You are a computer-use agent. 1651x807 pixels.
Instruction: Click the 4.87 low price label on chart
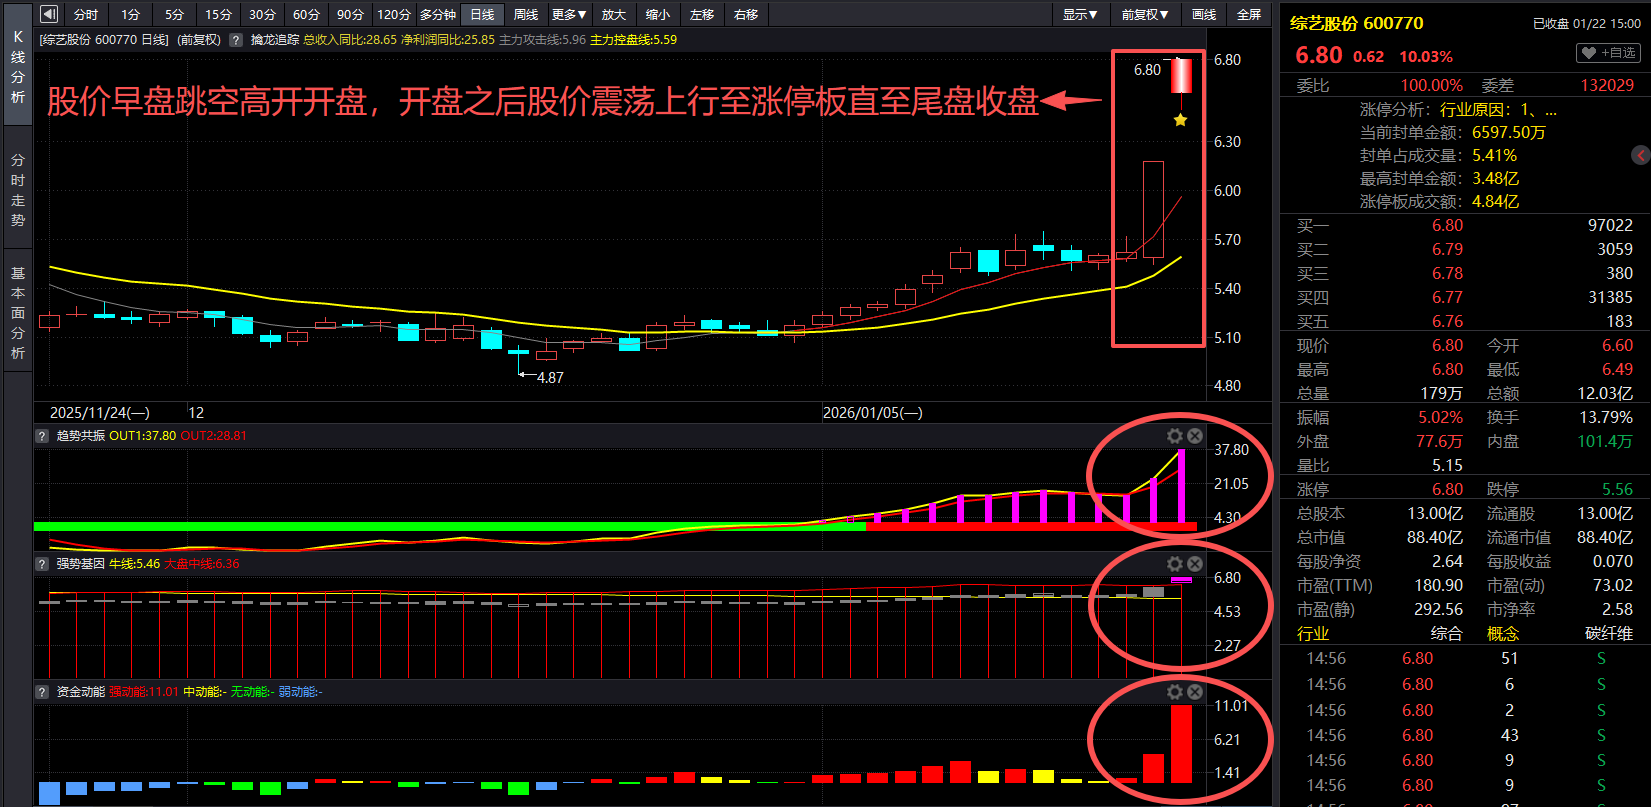pyautogui.click(x=550, y=378)
